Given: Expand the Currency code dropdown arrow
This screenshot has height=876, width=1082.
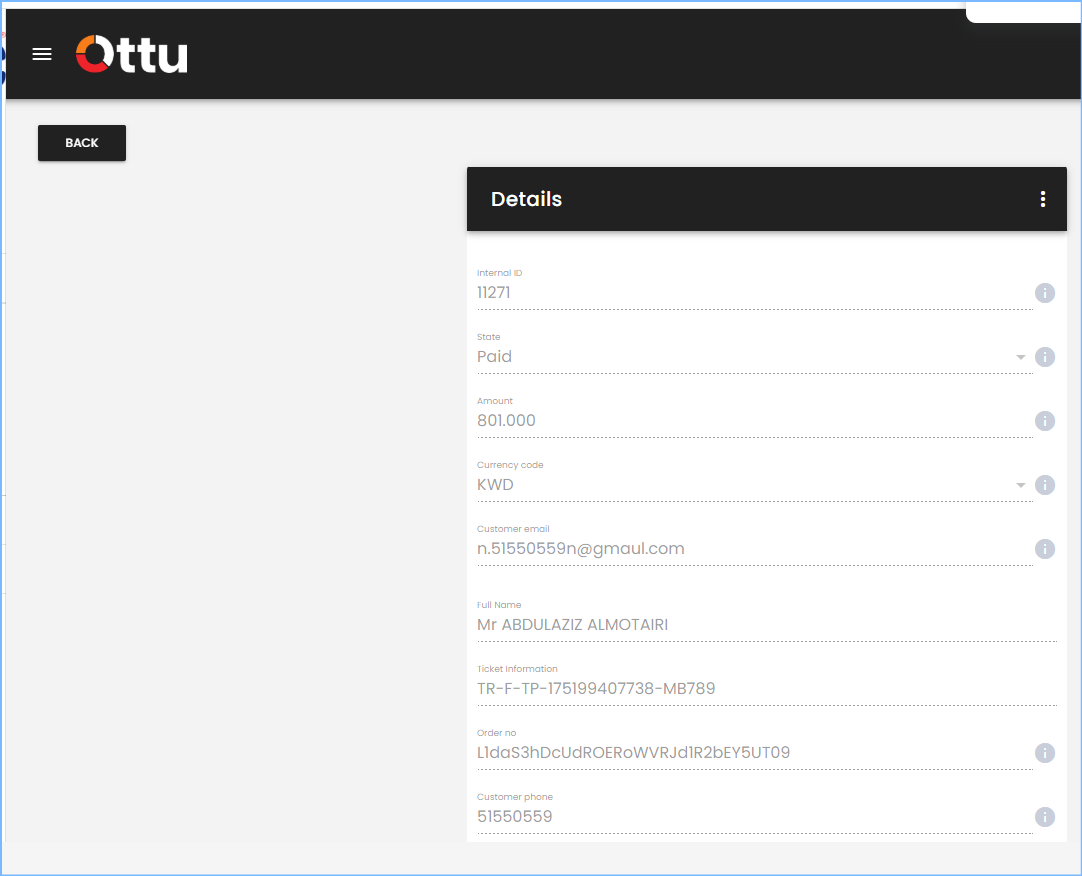Looking at the screenshot, I should [x=1021, y=485].
